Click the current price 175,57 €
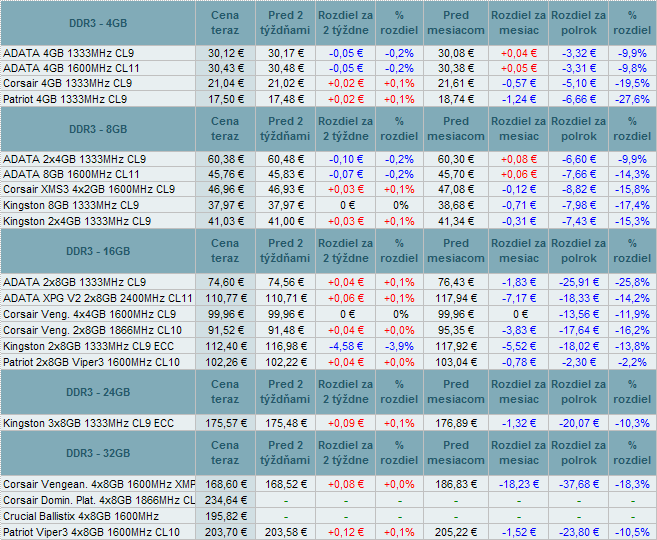The height and width of the screenshot is (540, 657). coord(226,423)
